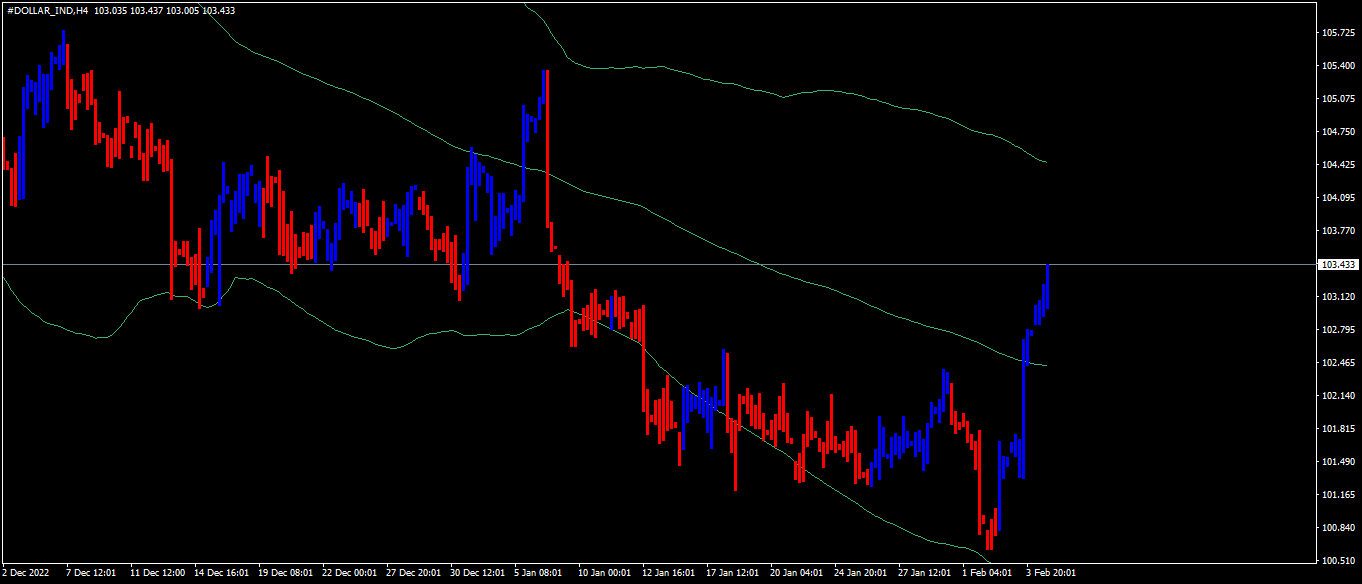Screen dimensions: 1362x584
Task: Click the 20 Jan 04:01 time label
Action: point(798,574)
